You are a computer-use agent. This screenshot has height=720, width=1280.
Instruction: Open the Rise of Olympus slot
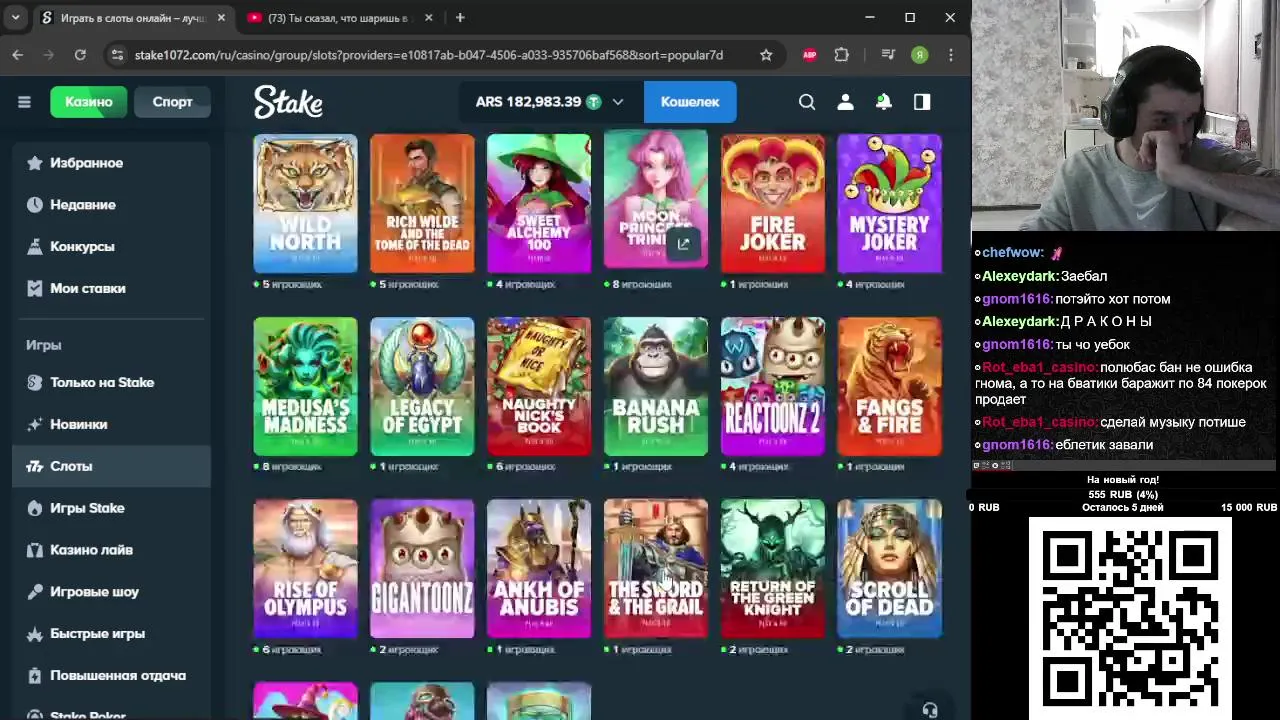tap(305, 569)
